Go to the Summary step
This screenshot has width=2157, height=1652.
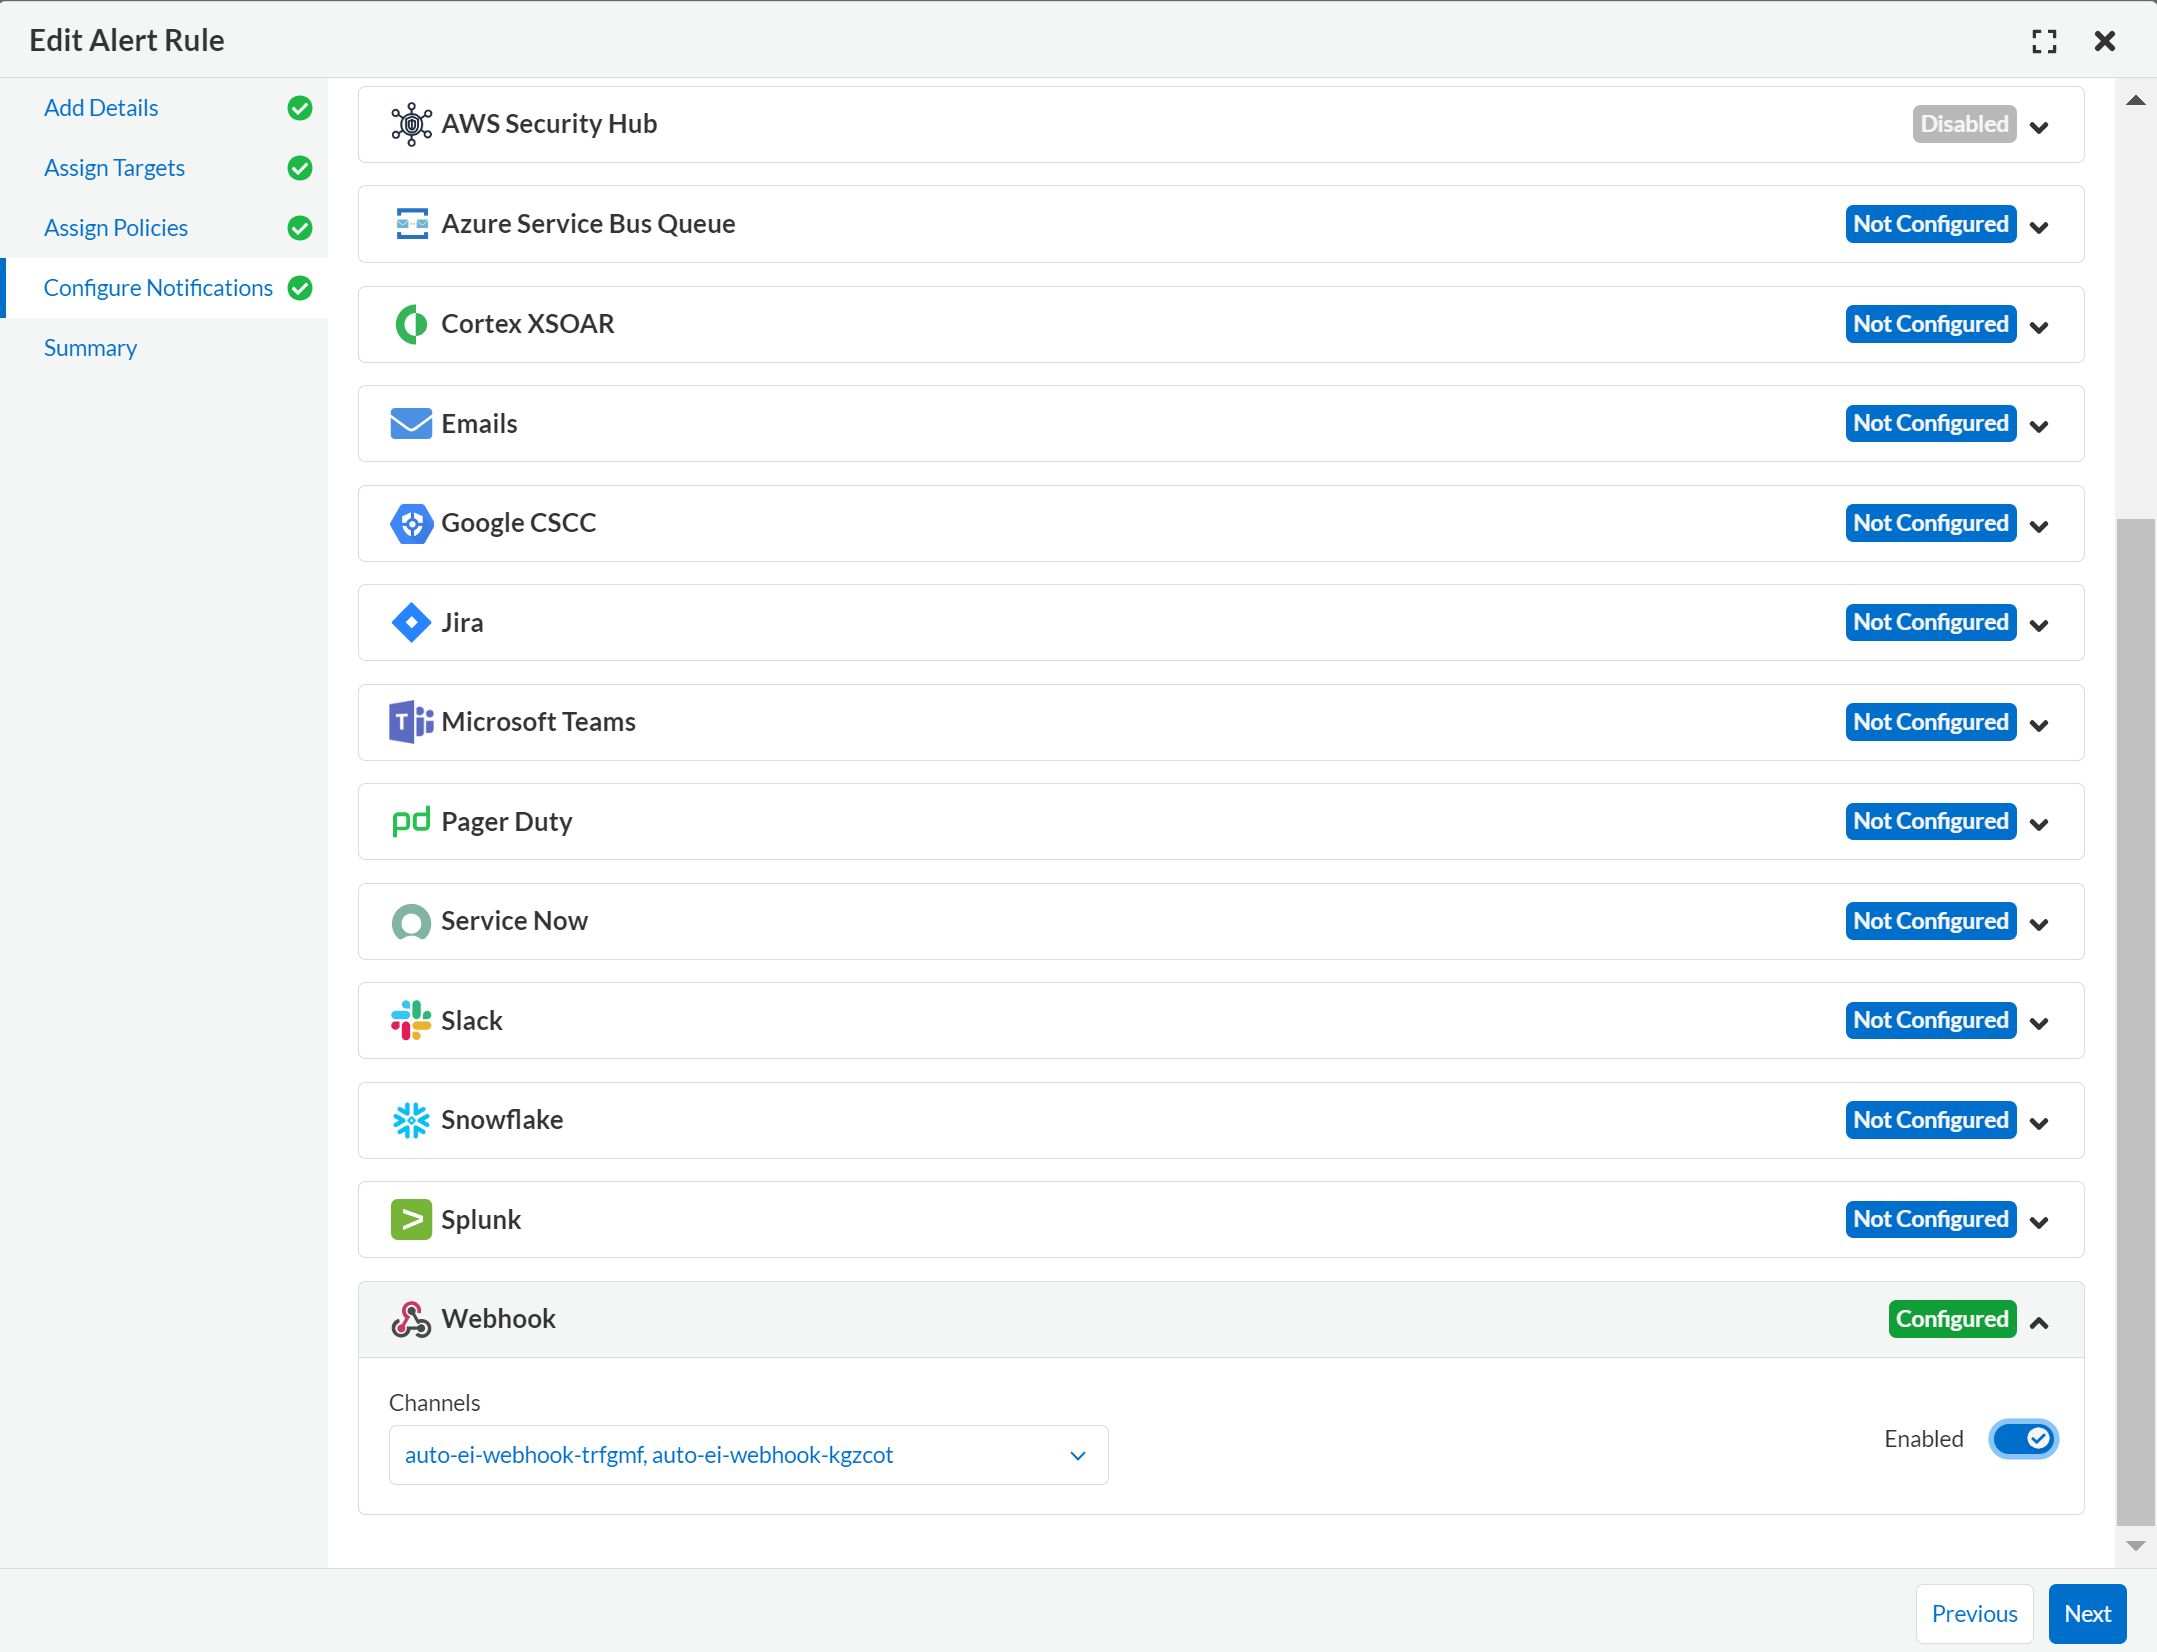[x=90, y=348]
